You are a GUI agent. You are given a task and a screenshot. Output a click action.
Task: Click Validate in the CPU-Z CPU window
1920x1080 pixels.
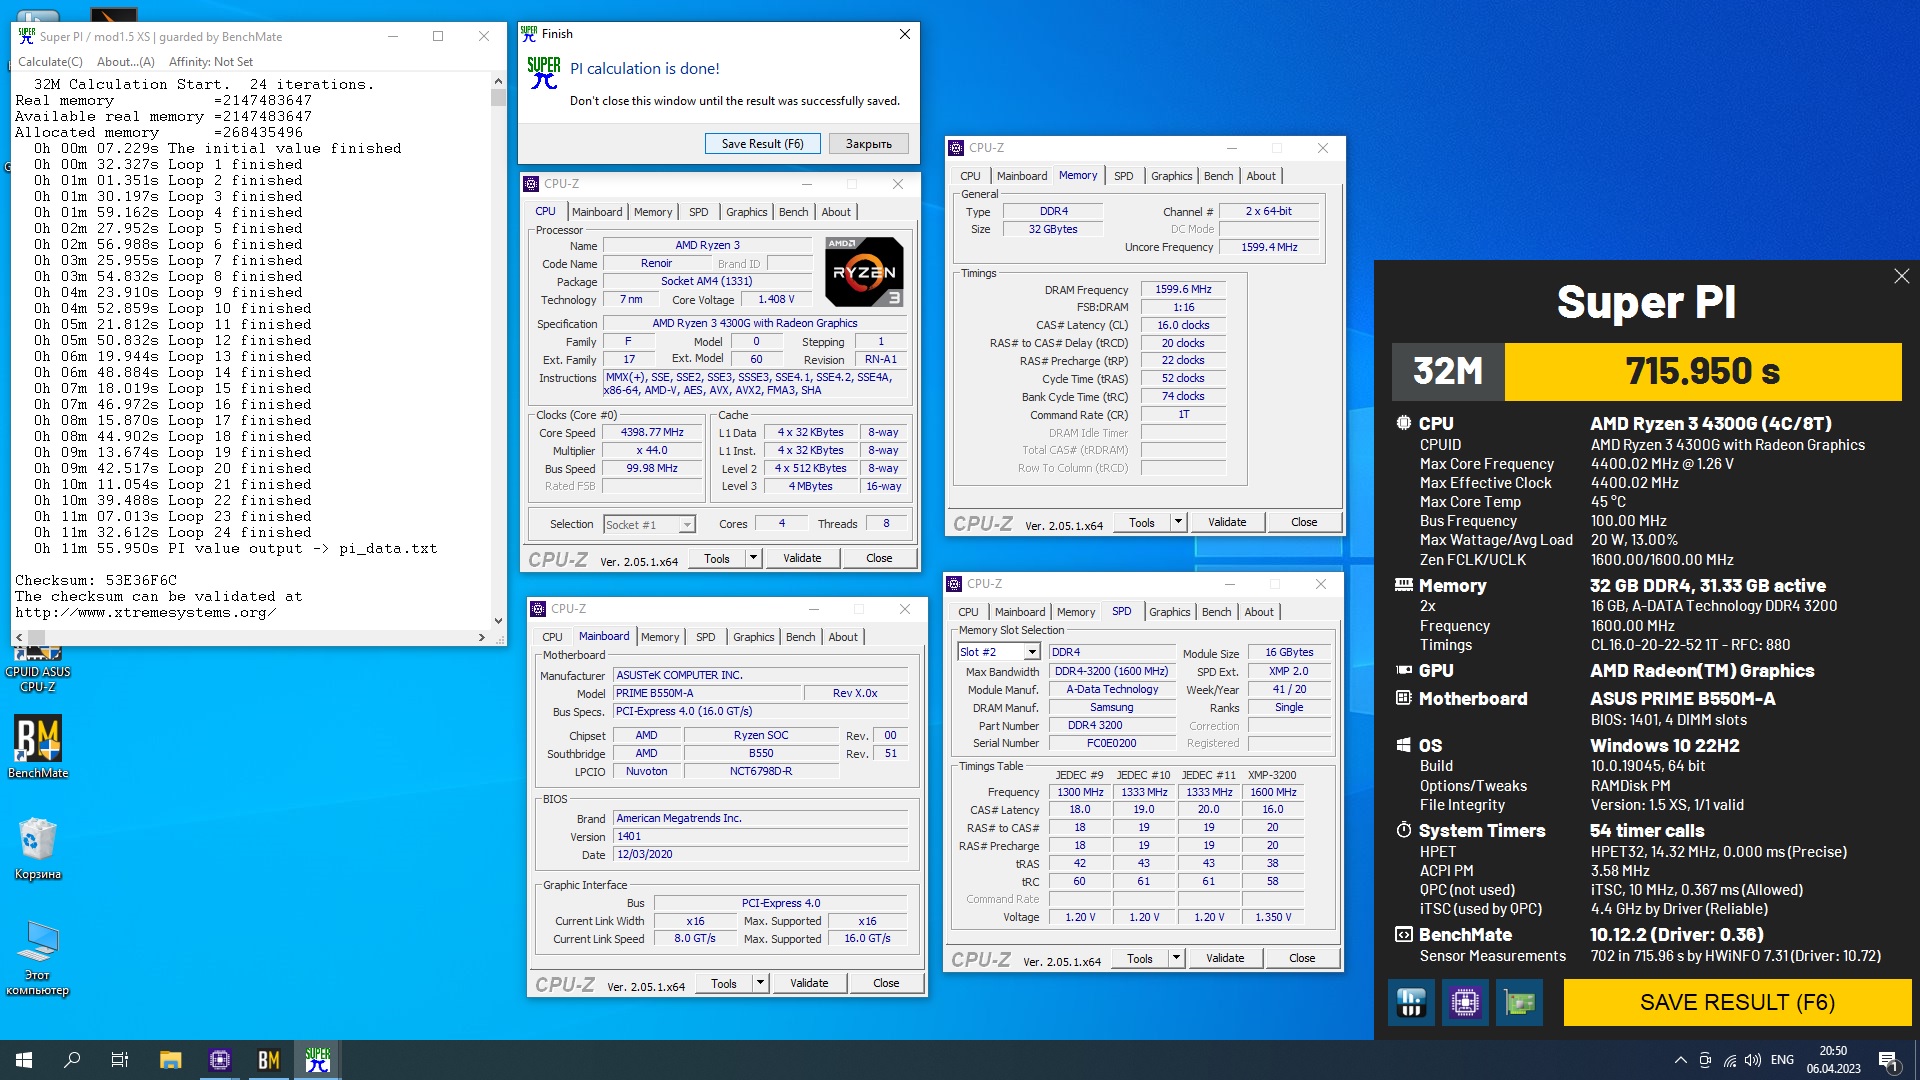[x=802, y=558]
